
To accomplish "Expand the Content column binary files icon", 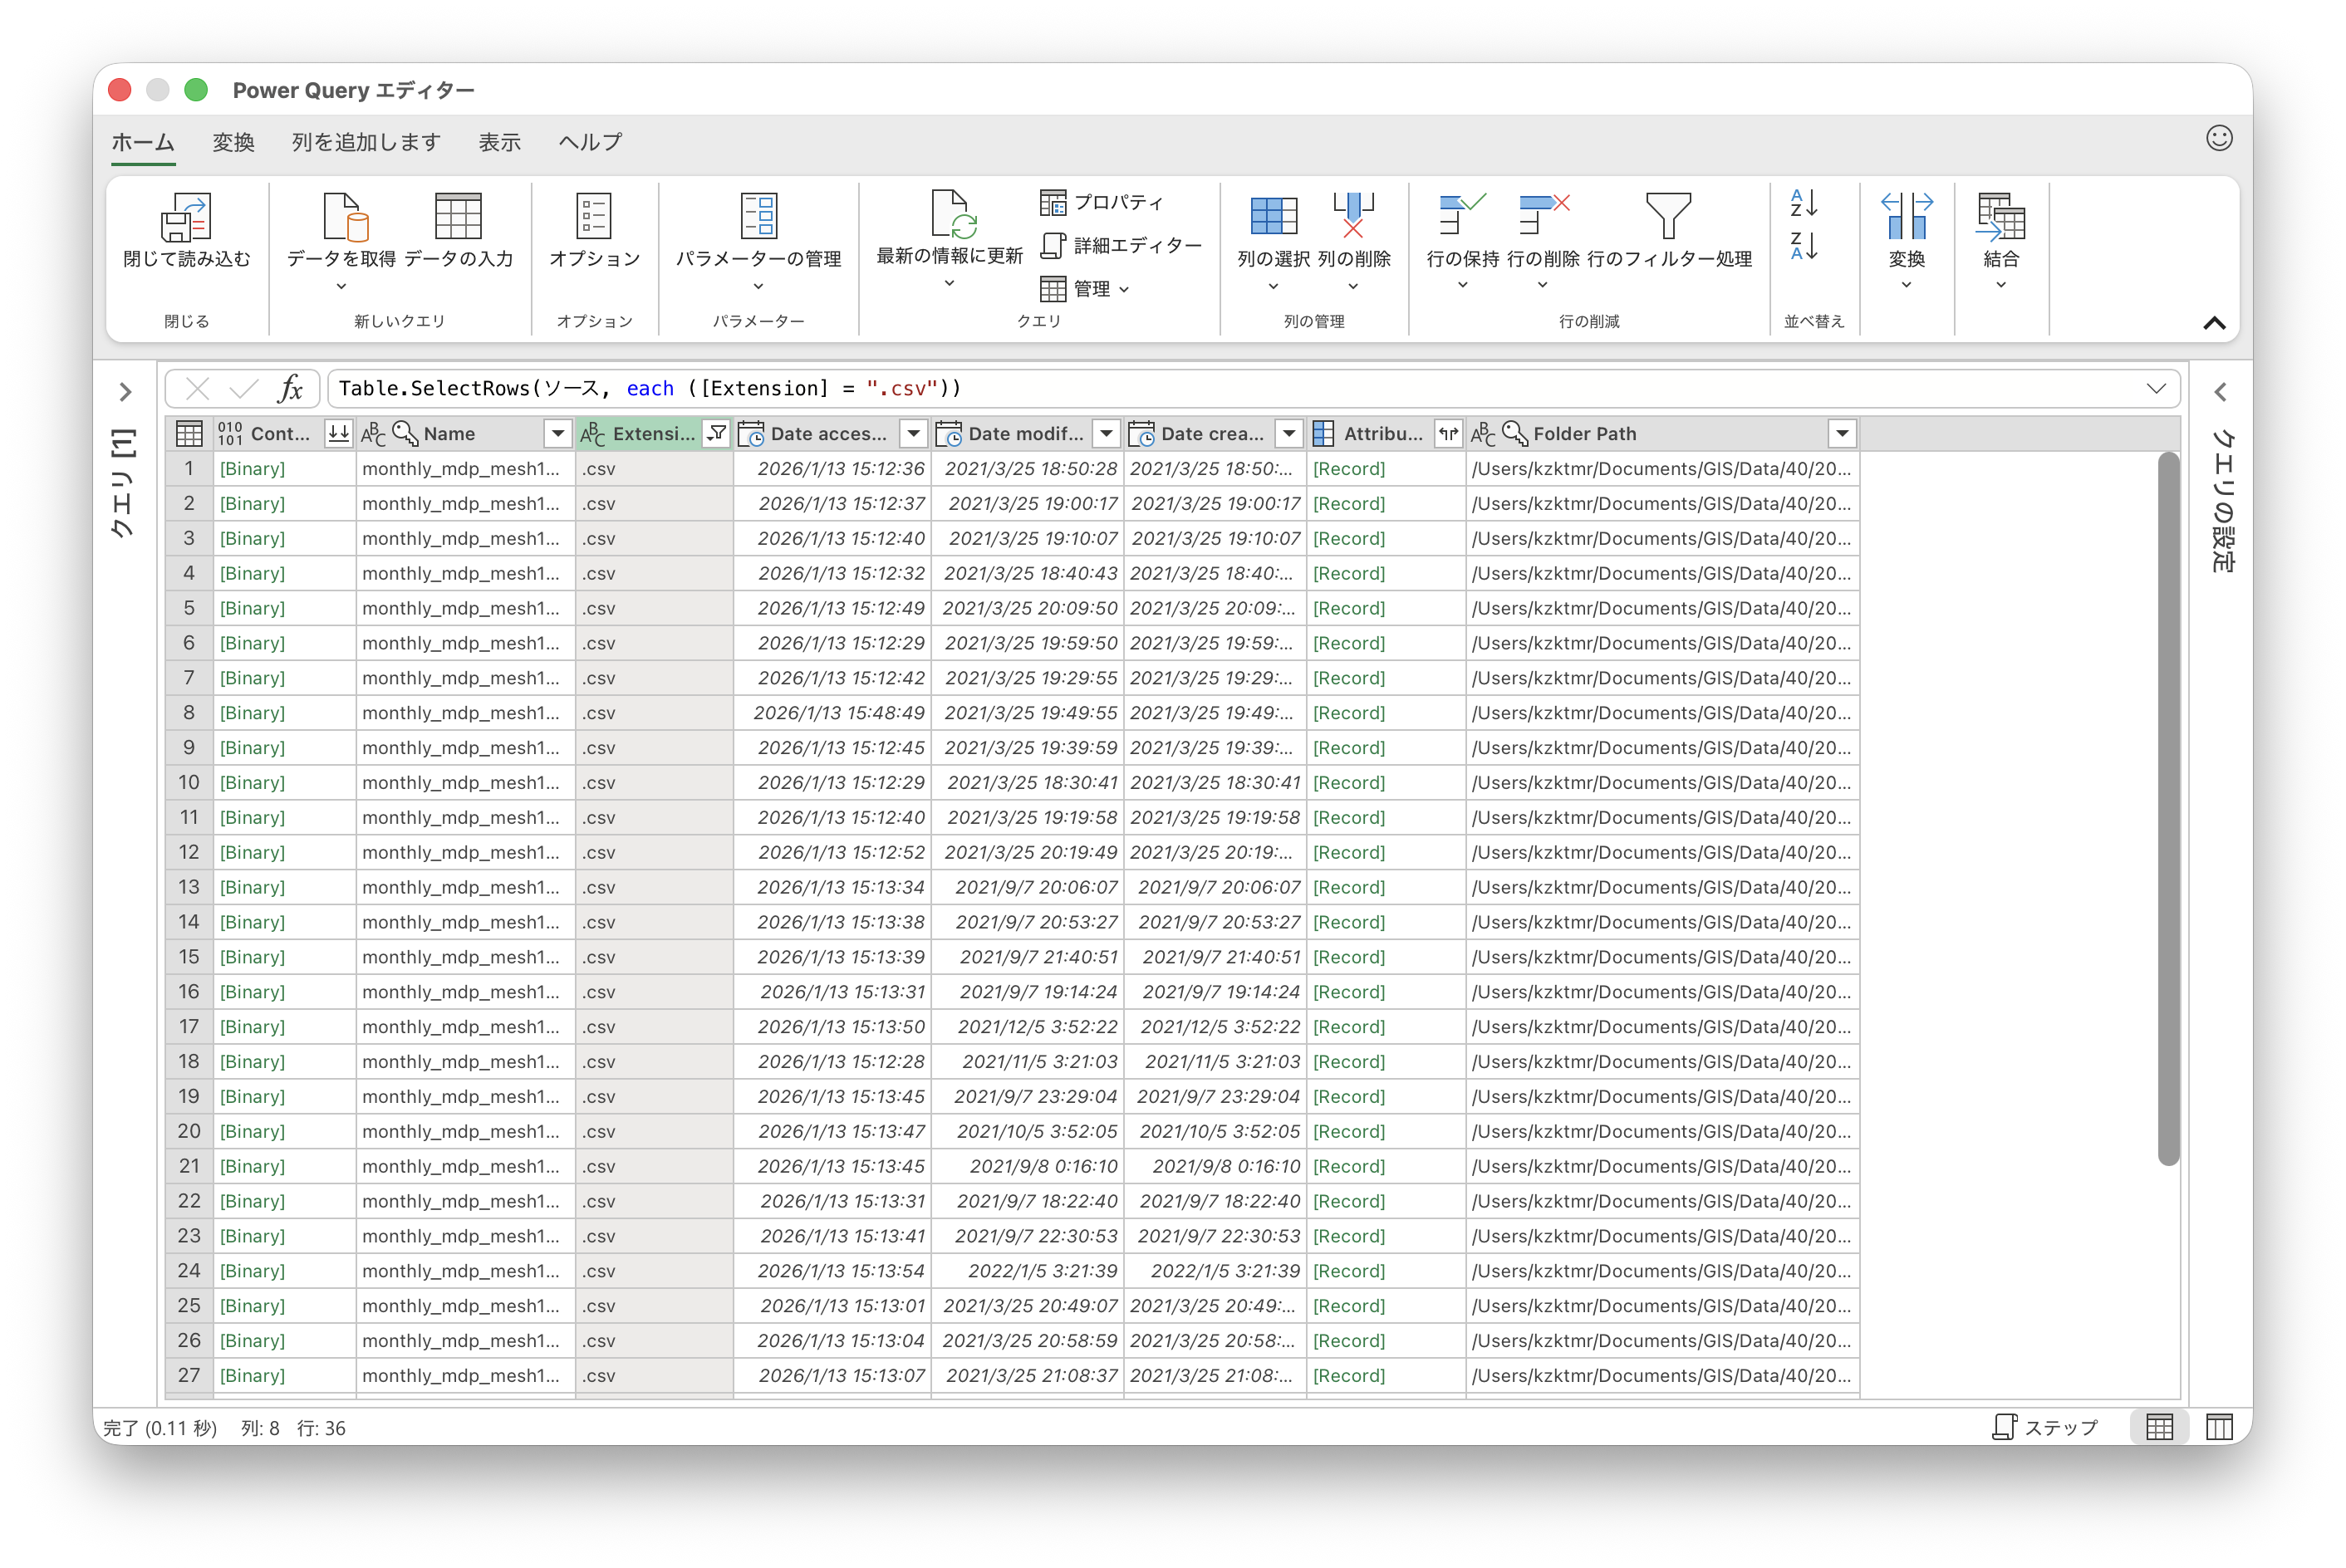I will [x=339, y=433].
